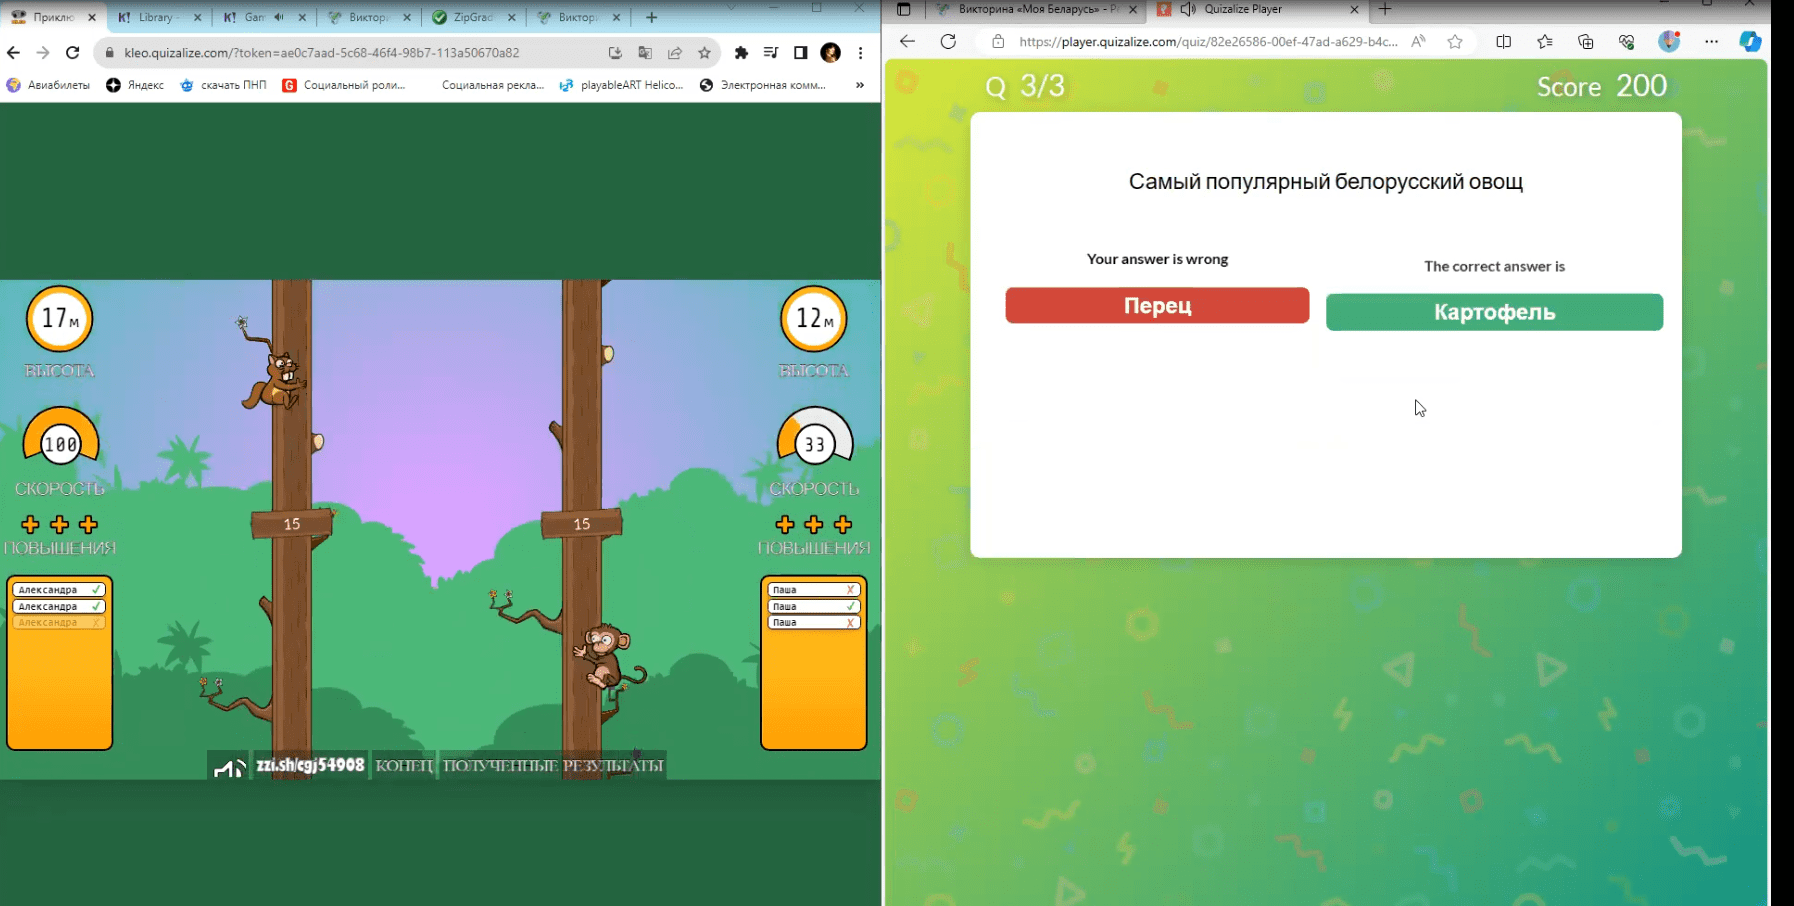The image size is (1794, 906).
Task: Go back in the Edge window
Action: (x=907, y=41)
